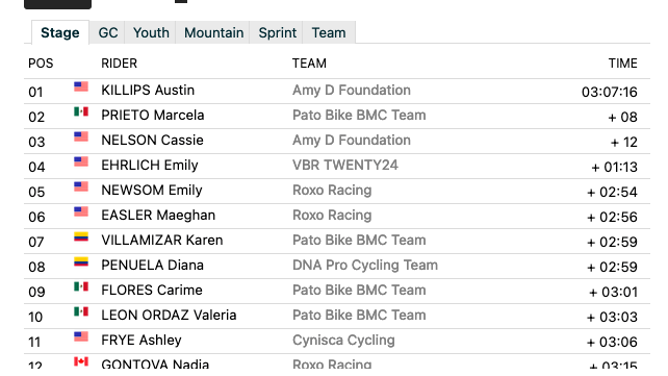
Task: Show the Sprint classification tab
Action: click(277, 33)
